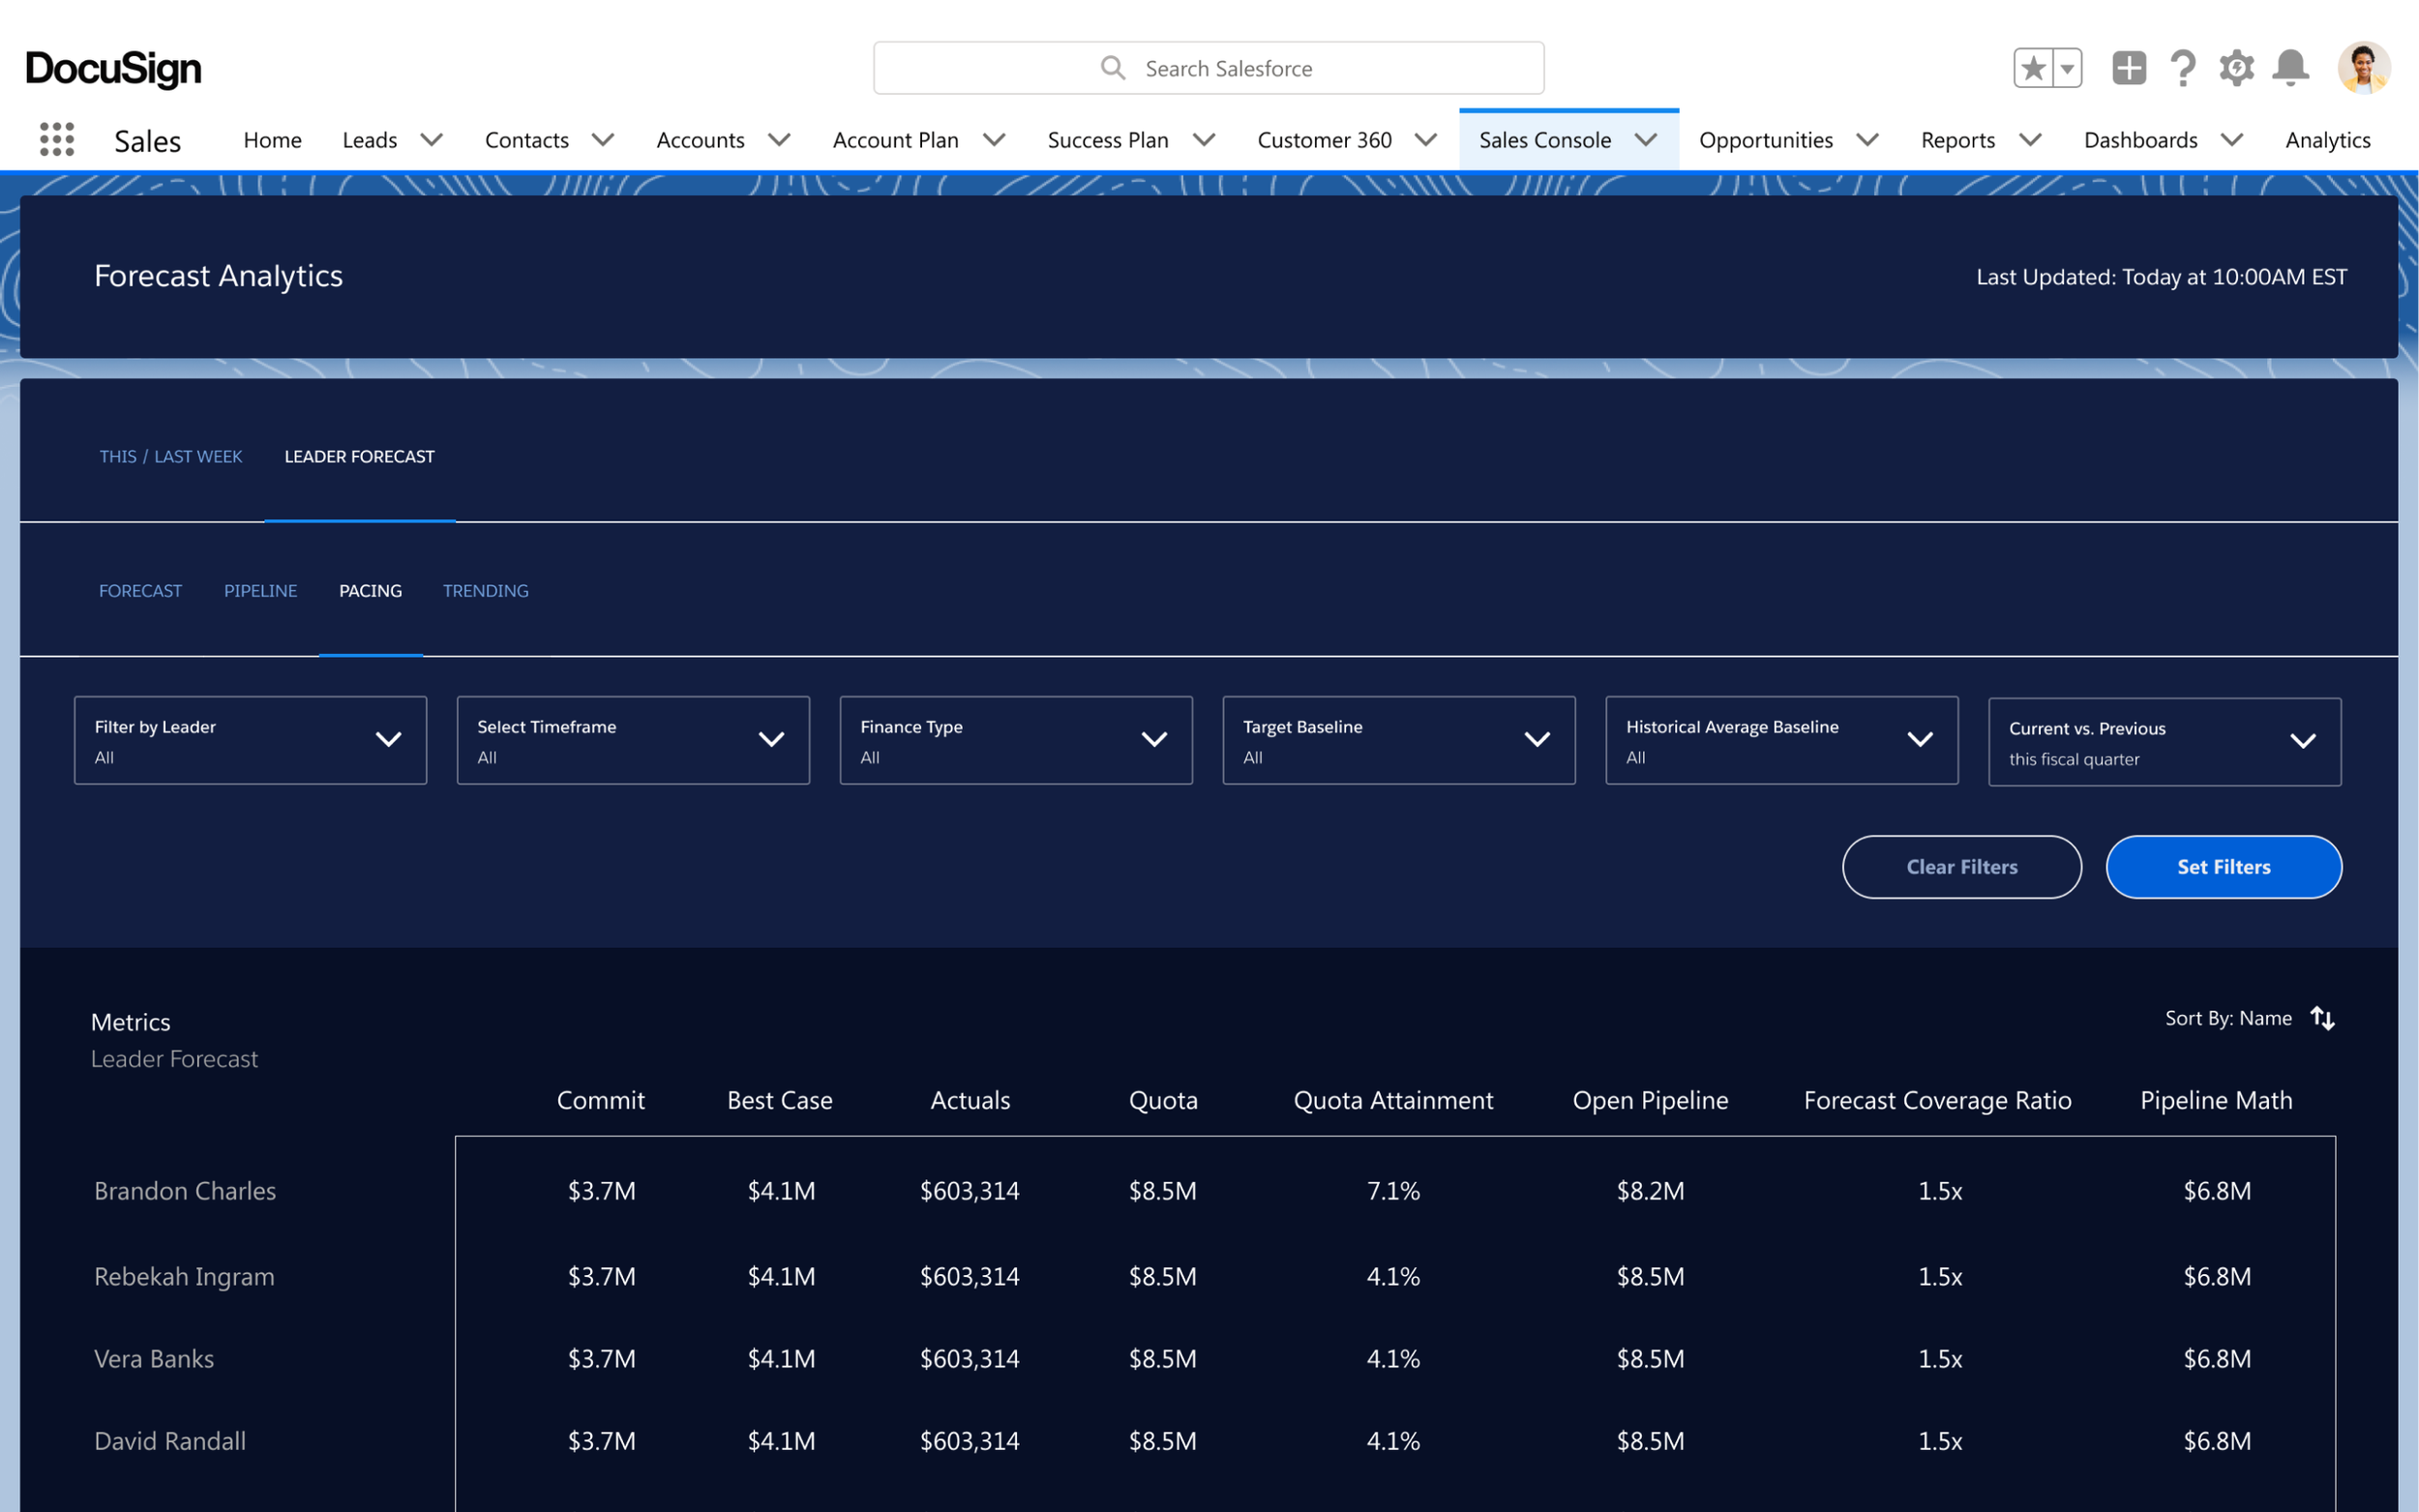Switch to This / Last Week tab
Image resolution: width=2419 pixels, height=1512 pixels.
(x=170, y=456)
